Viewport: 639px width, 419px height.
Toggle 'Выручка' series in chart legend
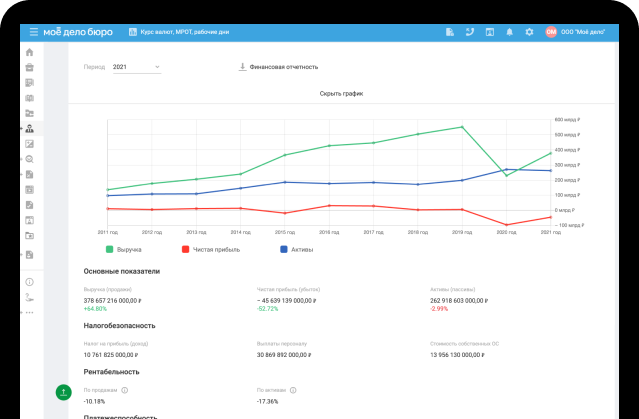122,248
